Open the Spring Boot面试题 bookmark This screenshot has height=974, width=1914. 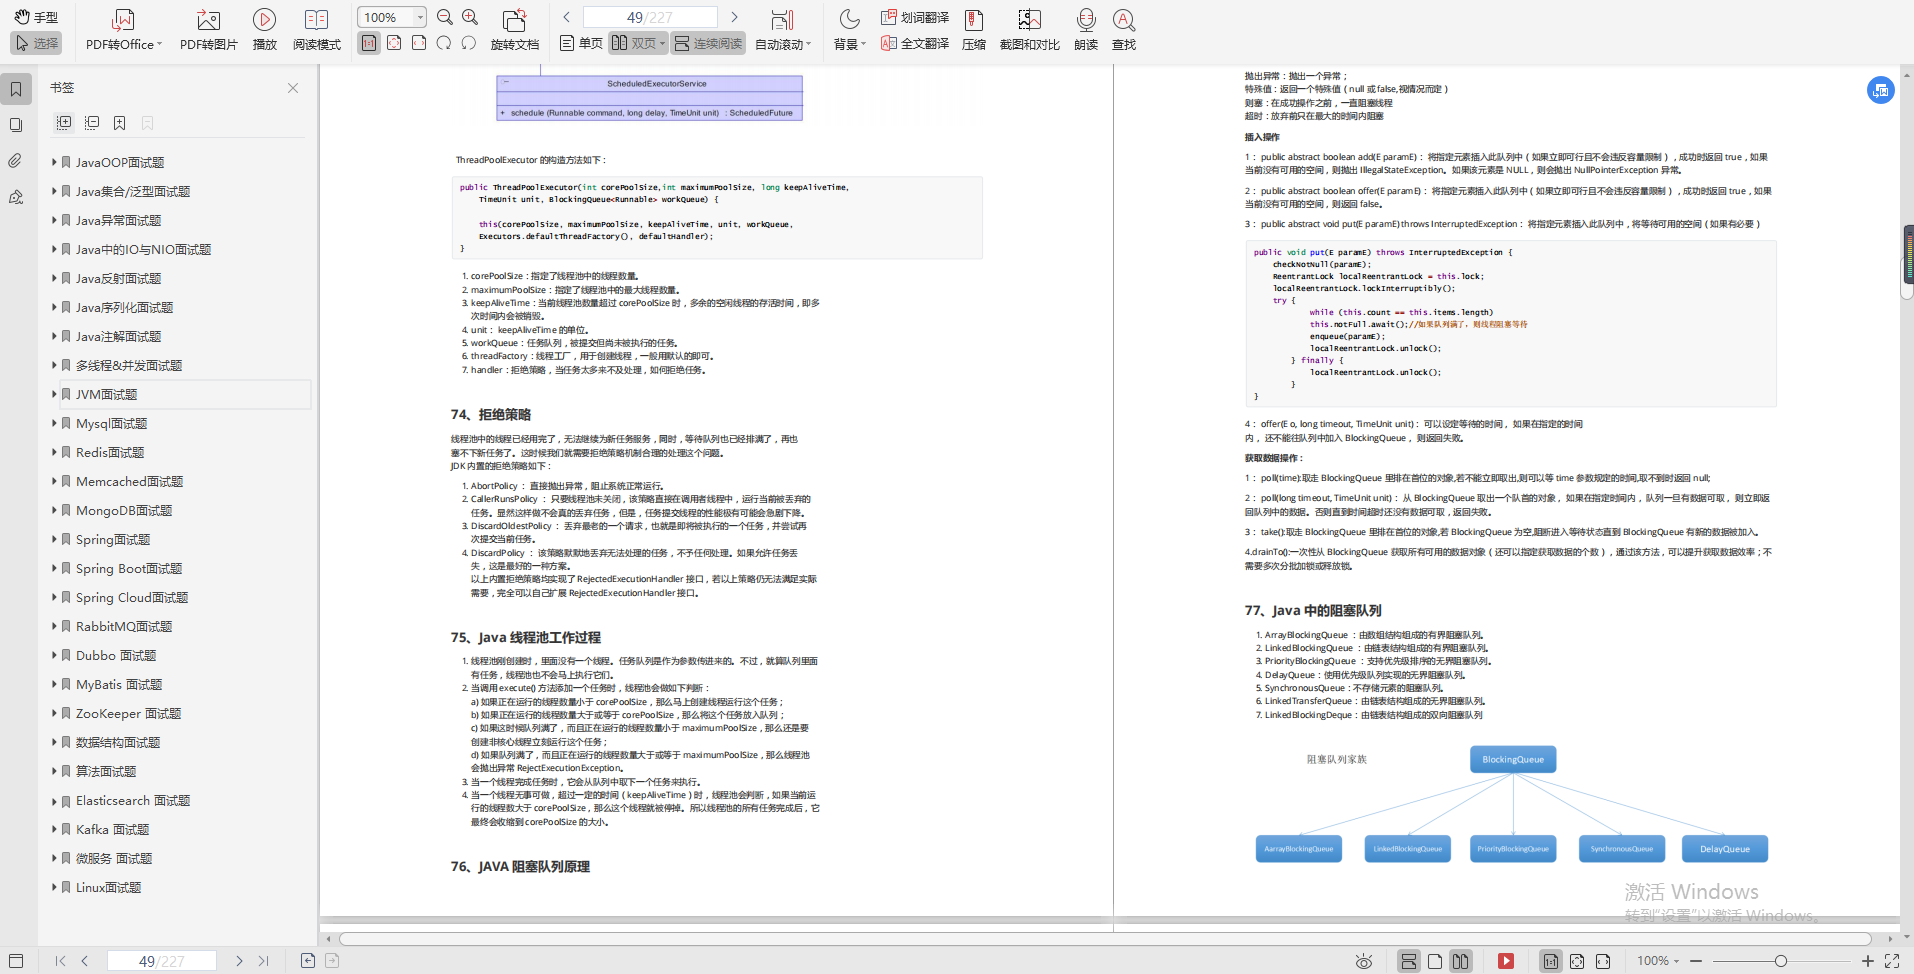[x=129, y=568]
